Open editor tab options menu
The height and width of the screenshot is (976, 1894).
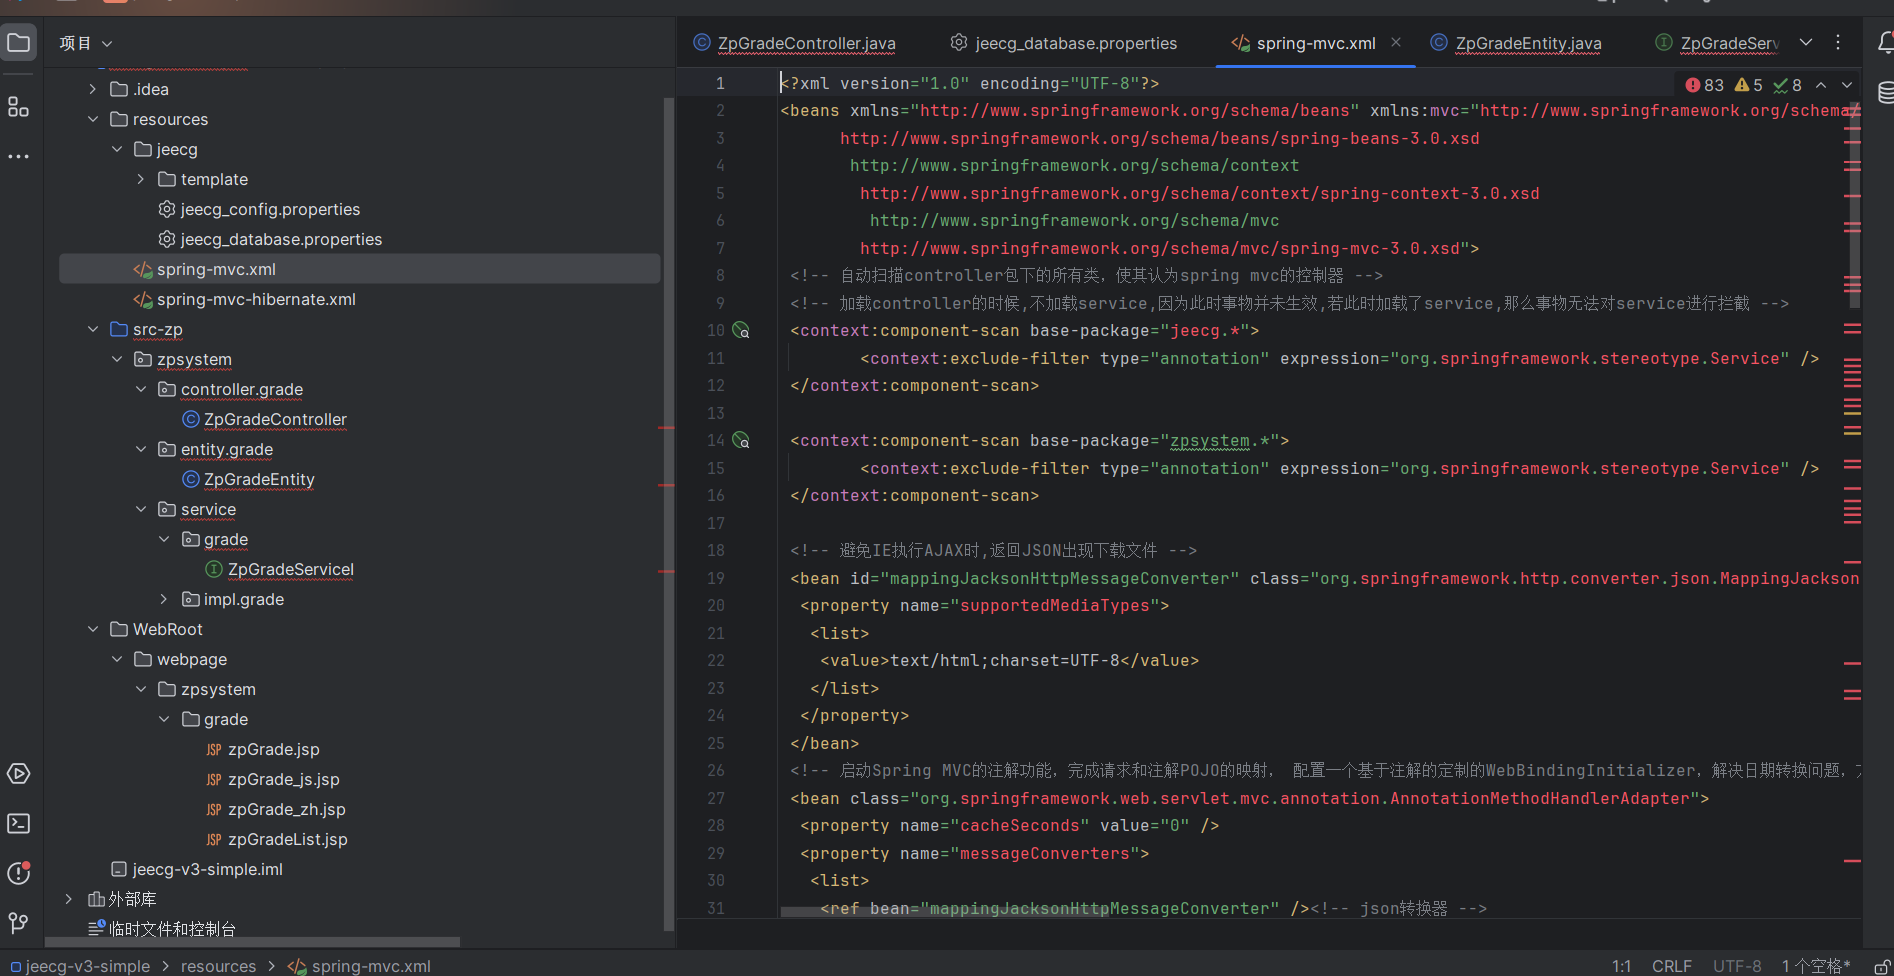[x=1838, y=42]
